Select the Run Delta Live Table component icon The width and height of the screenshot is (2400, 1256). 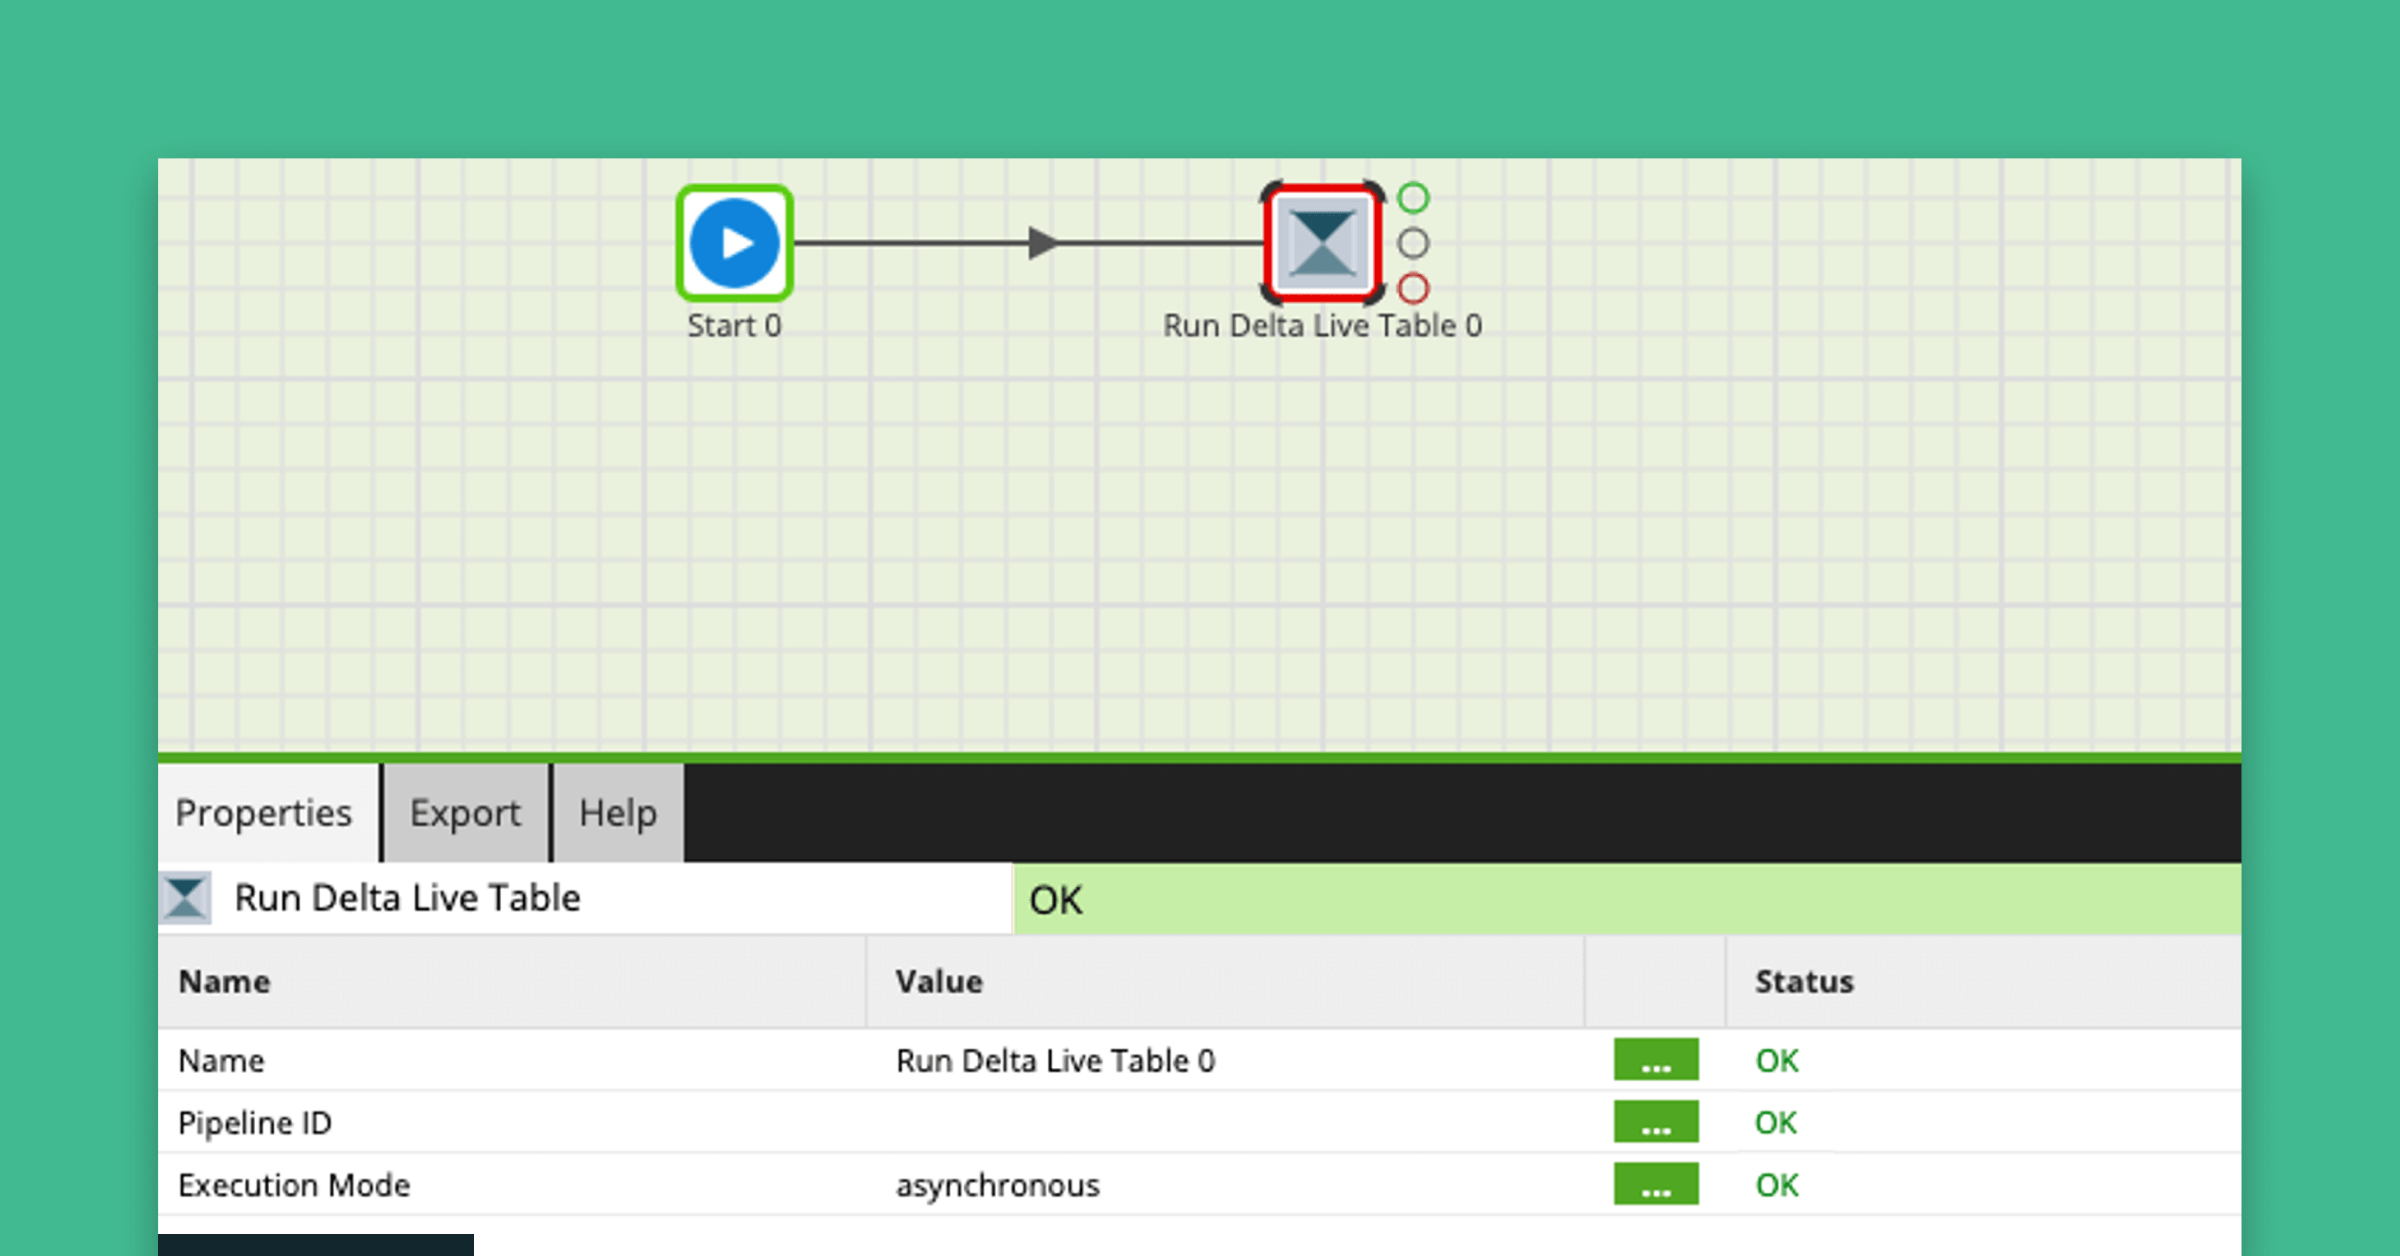coord(1322,243)
